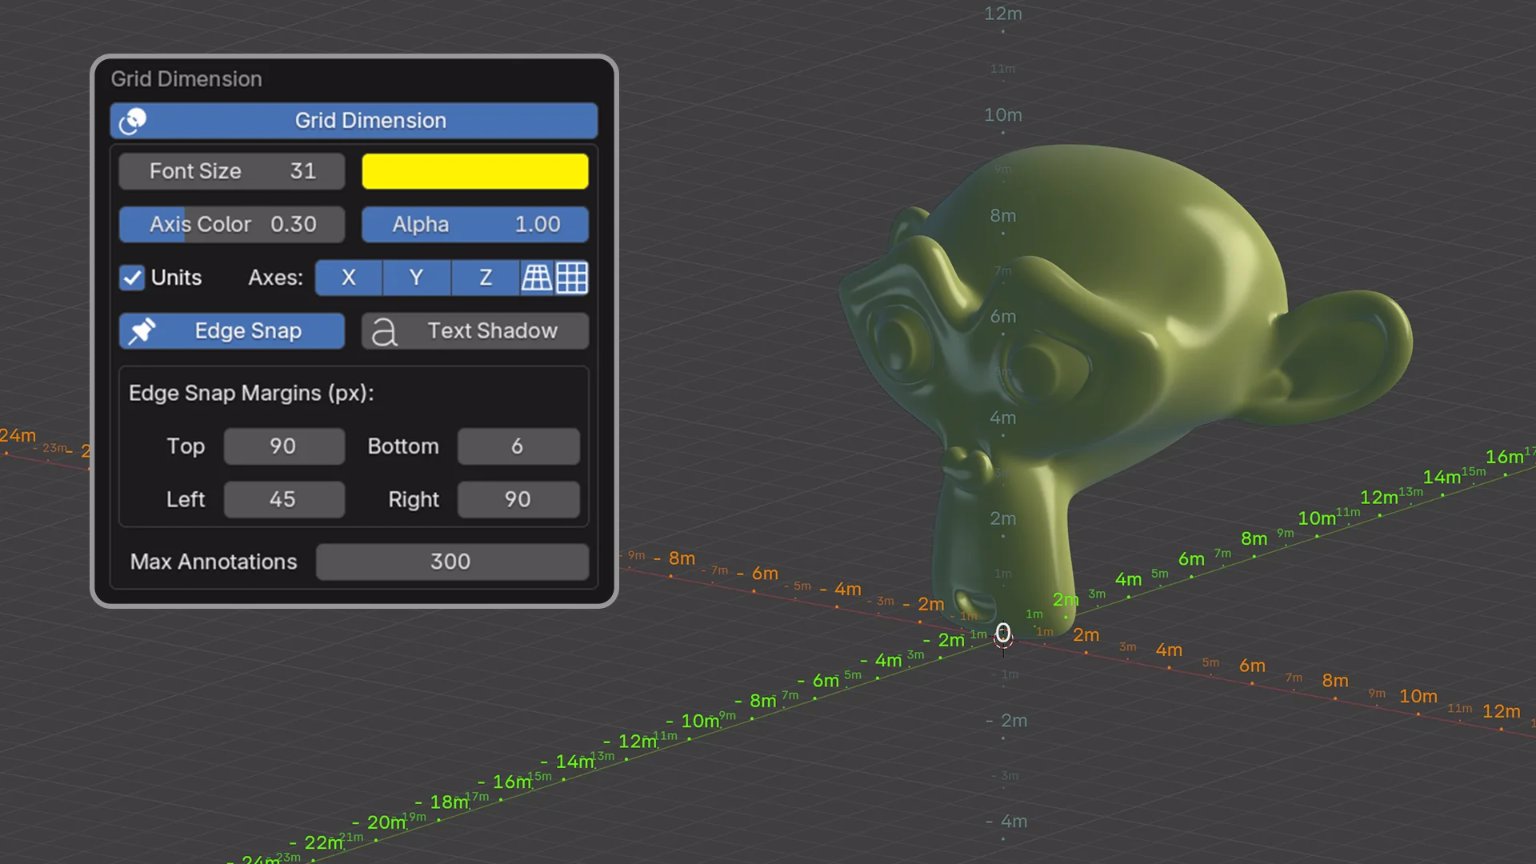1536x864 pixels.
Task: Toggle the Y axis button
Action: coord(416,278)
